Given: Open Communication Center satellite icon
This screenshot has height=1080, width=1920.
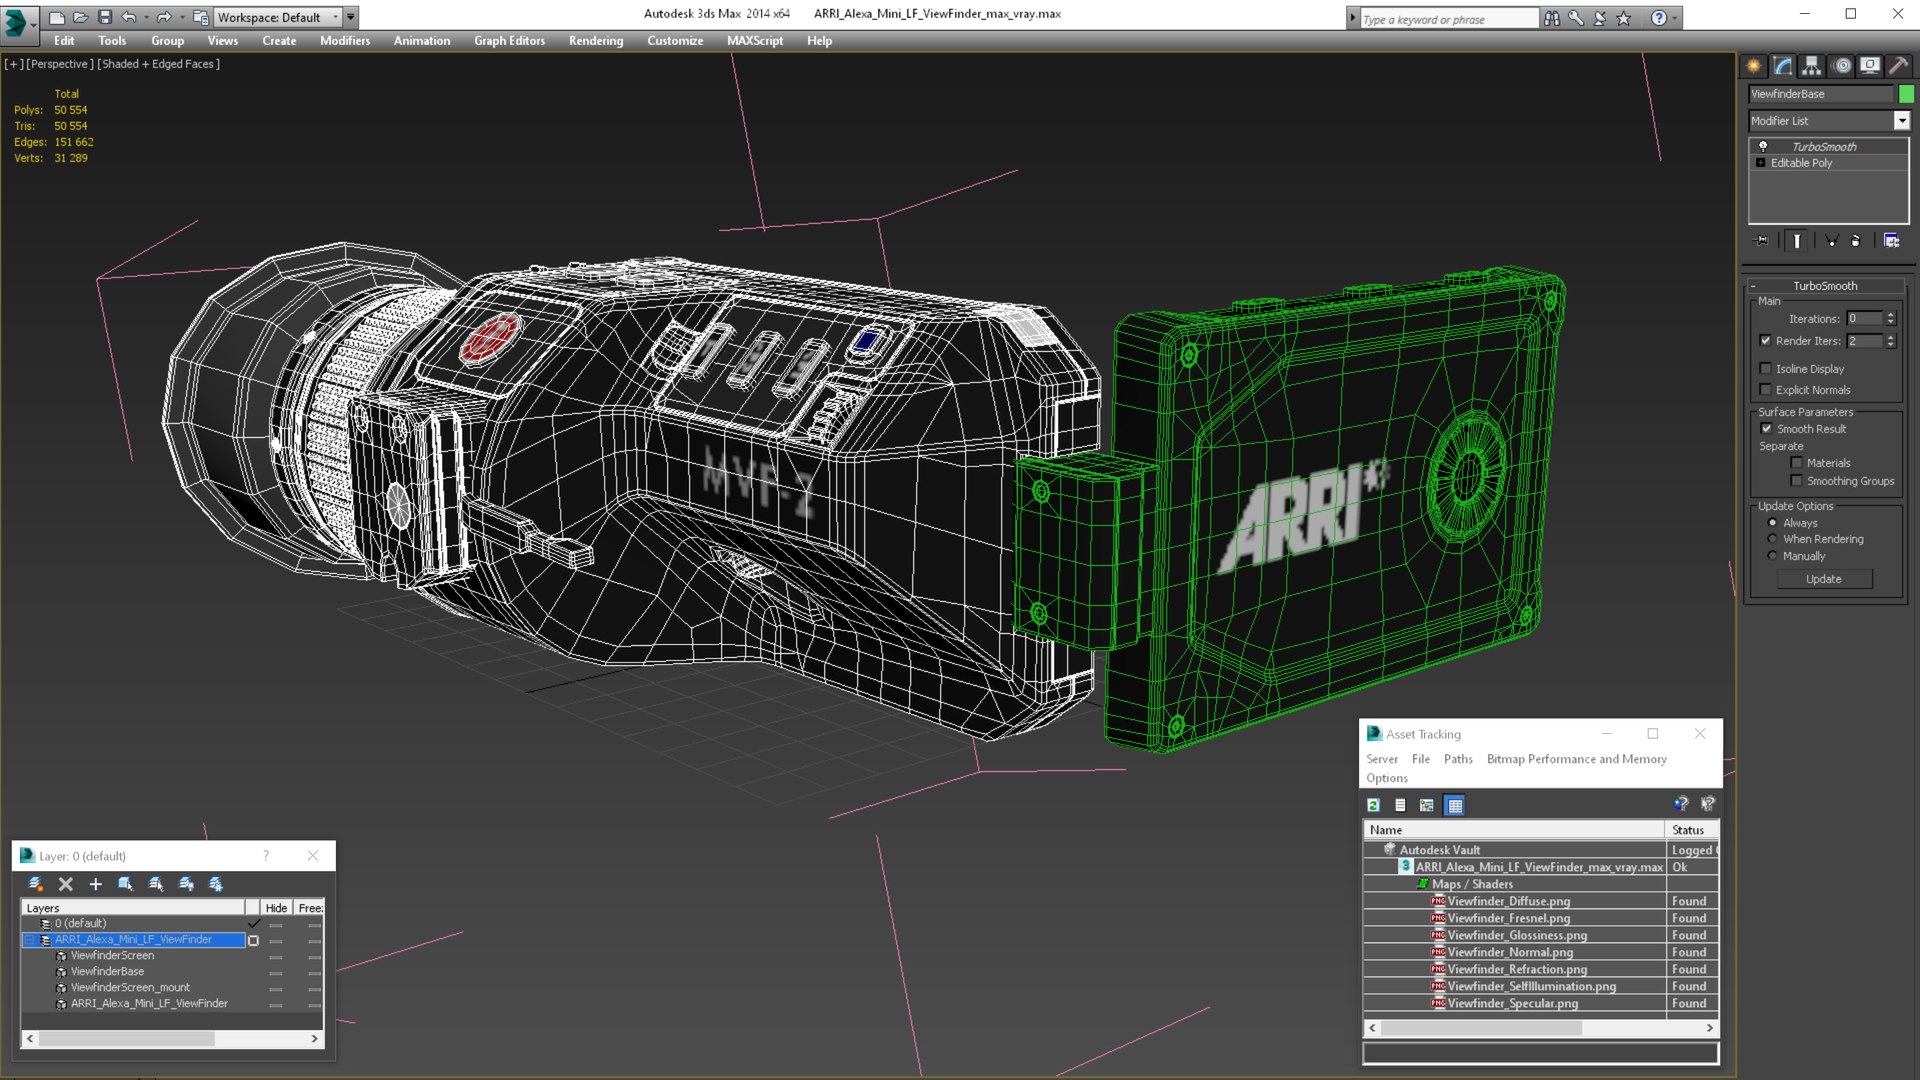Looking at the screenshot, I should pos(1600,18).
